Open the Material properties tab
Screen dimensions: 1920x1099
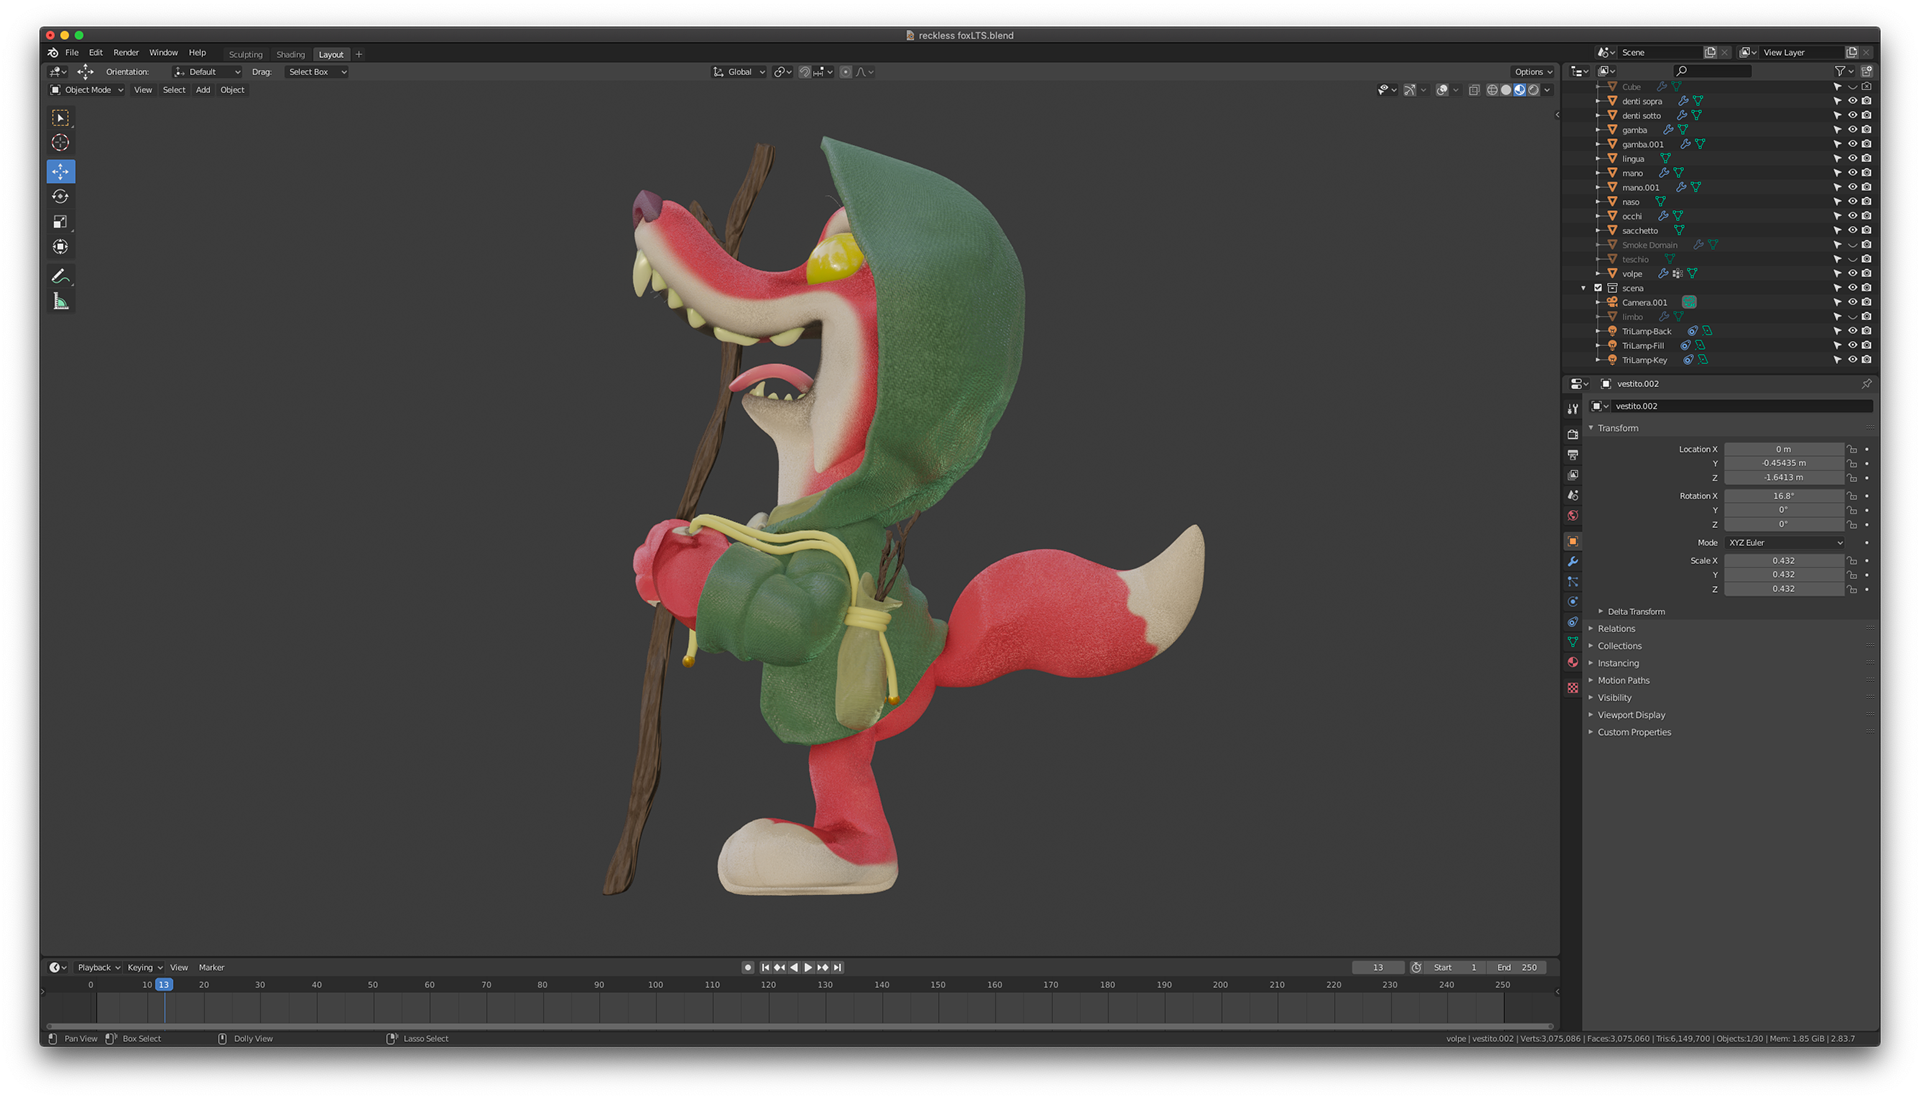1573,662
